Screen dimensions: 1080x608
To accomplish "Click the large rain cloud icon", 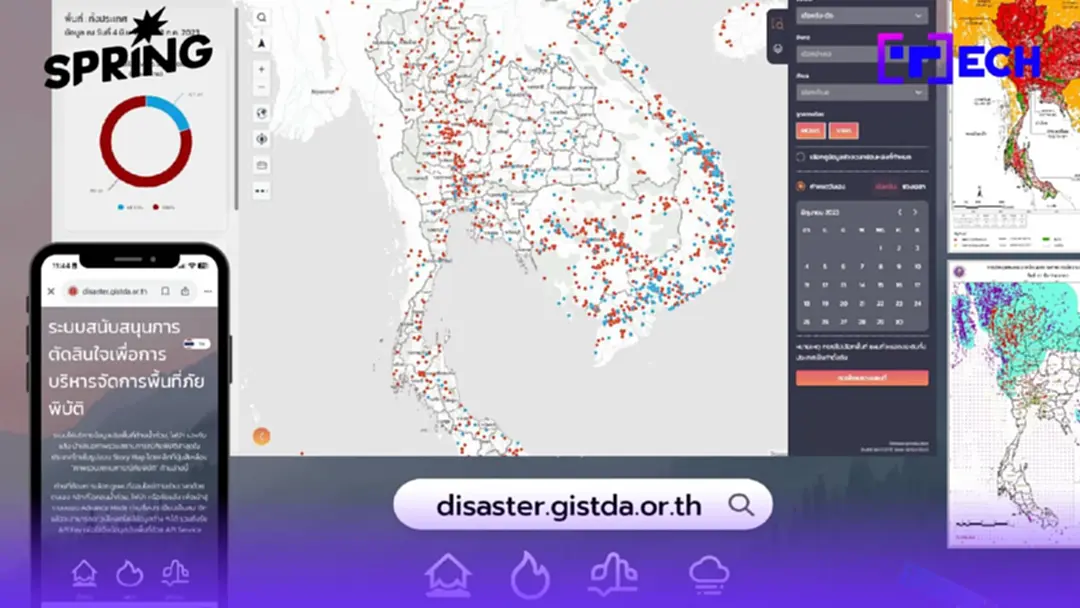I will click(x=708, y=574).
